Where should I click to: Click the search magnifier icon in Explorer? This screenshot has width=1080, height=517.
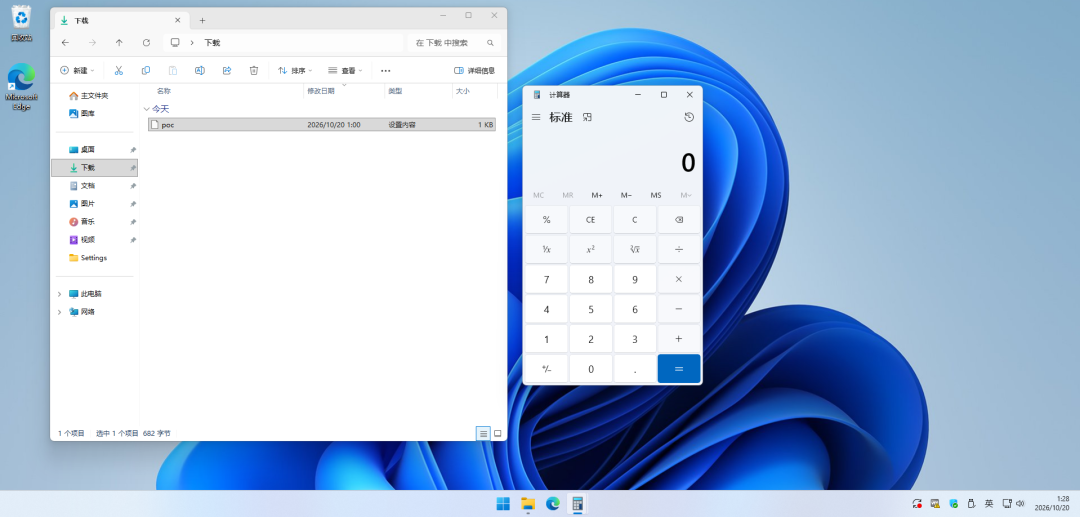(x=490, y=43)
